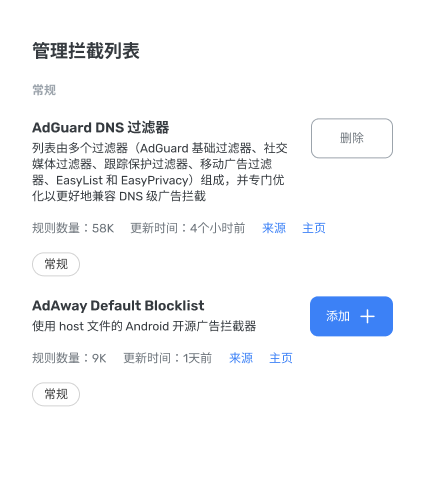Remove the AdGuard DNS 过滤器 with 删除
Viewport: 425px width, 483px height.
point(352,138)
